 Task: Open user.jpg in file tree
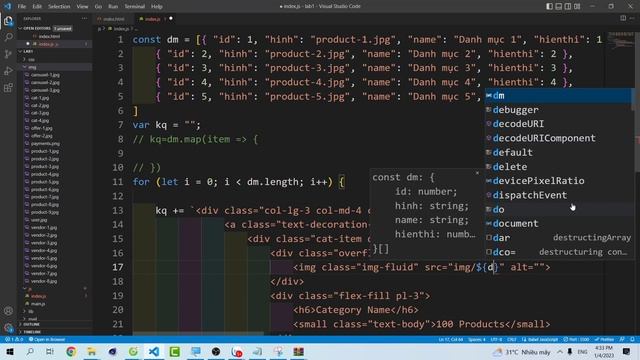point(39,220)
